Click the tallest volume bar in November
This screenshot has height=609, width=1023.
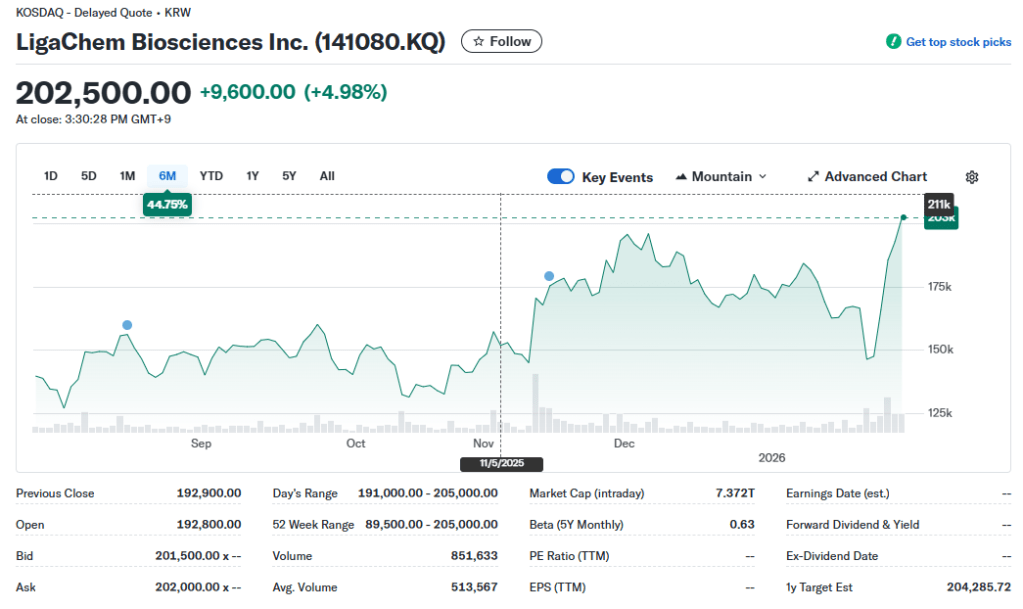pos(536,403)
